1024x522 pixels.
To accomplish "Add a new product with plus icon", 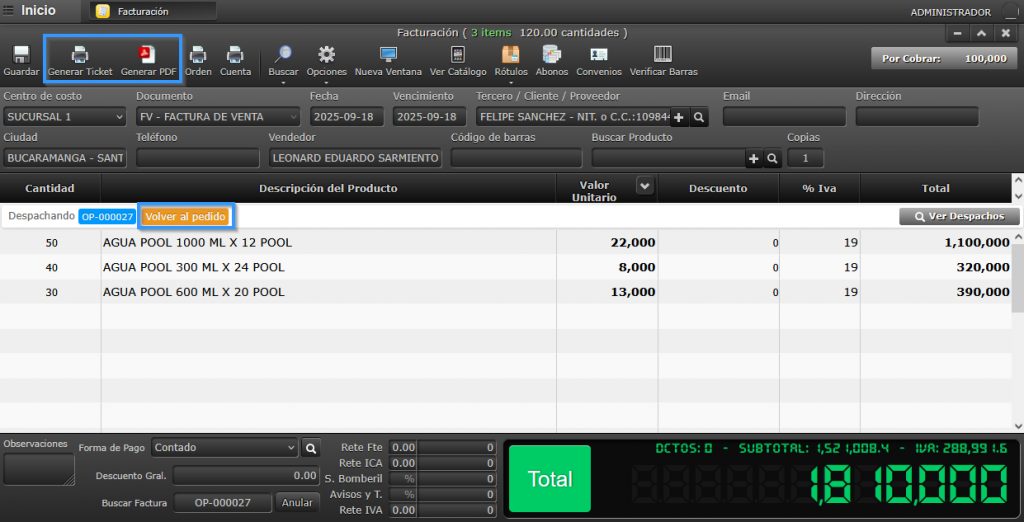I will [753, 158].
